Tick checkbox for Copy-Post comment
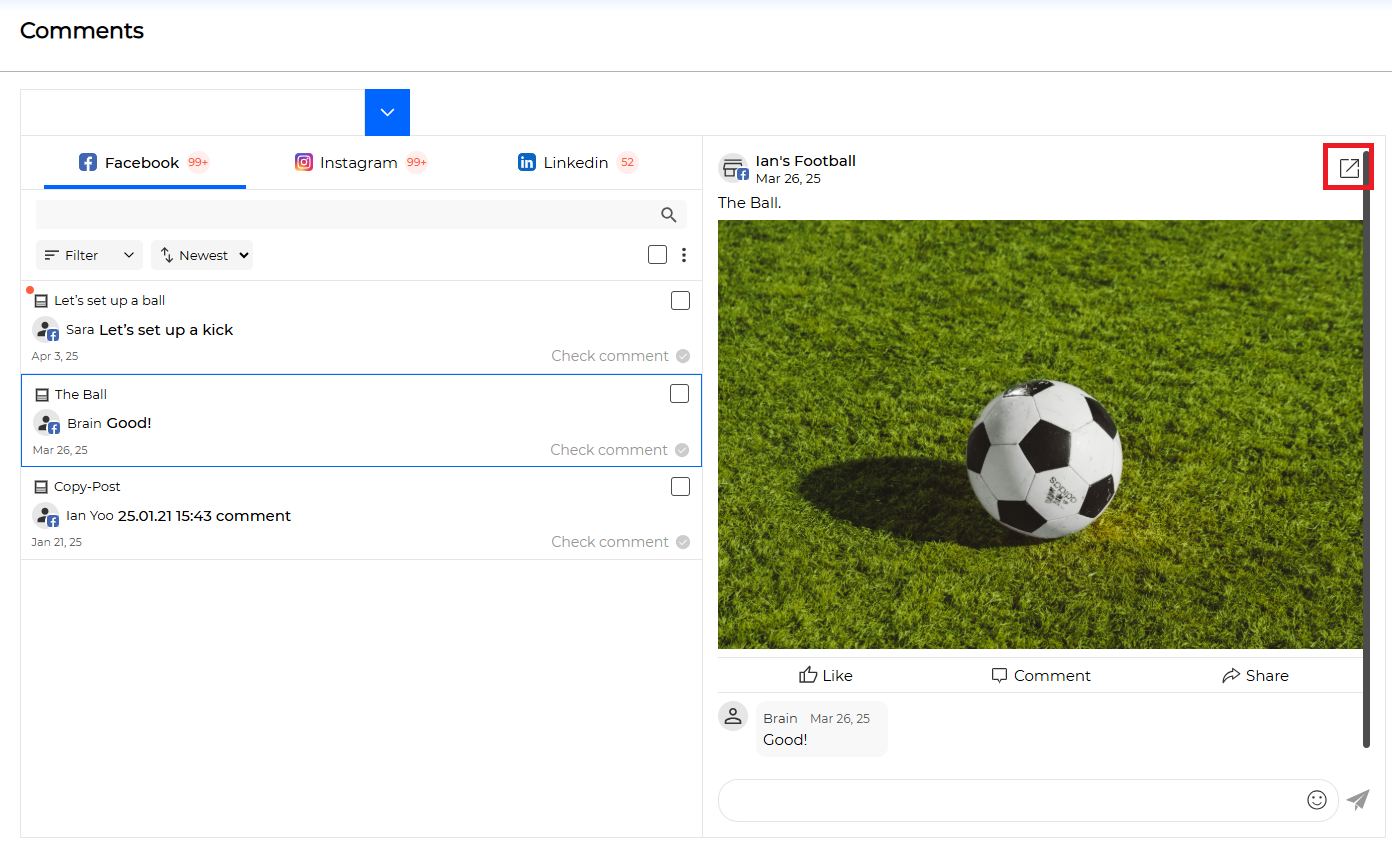The height and width of the screenshot is (856, 1392). pos(680,487)
